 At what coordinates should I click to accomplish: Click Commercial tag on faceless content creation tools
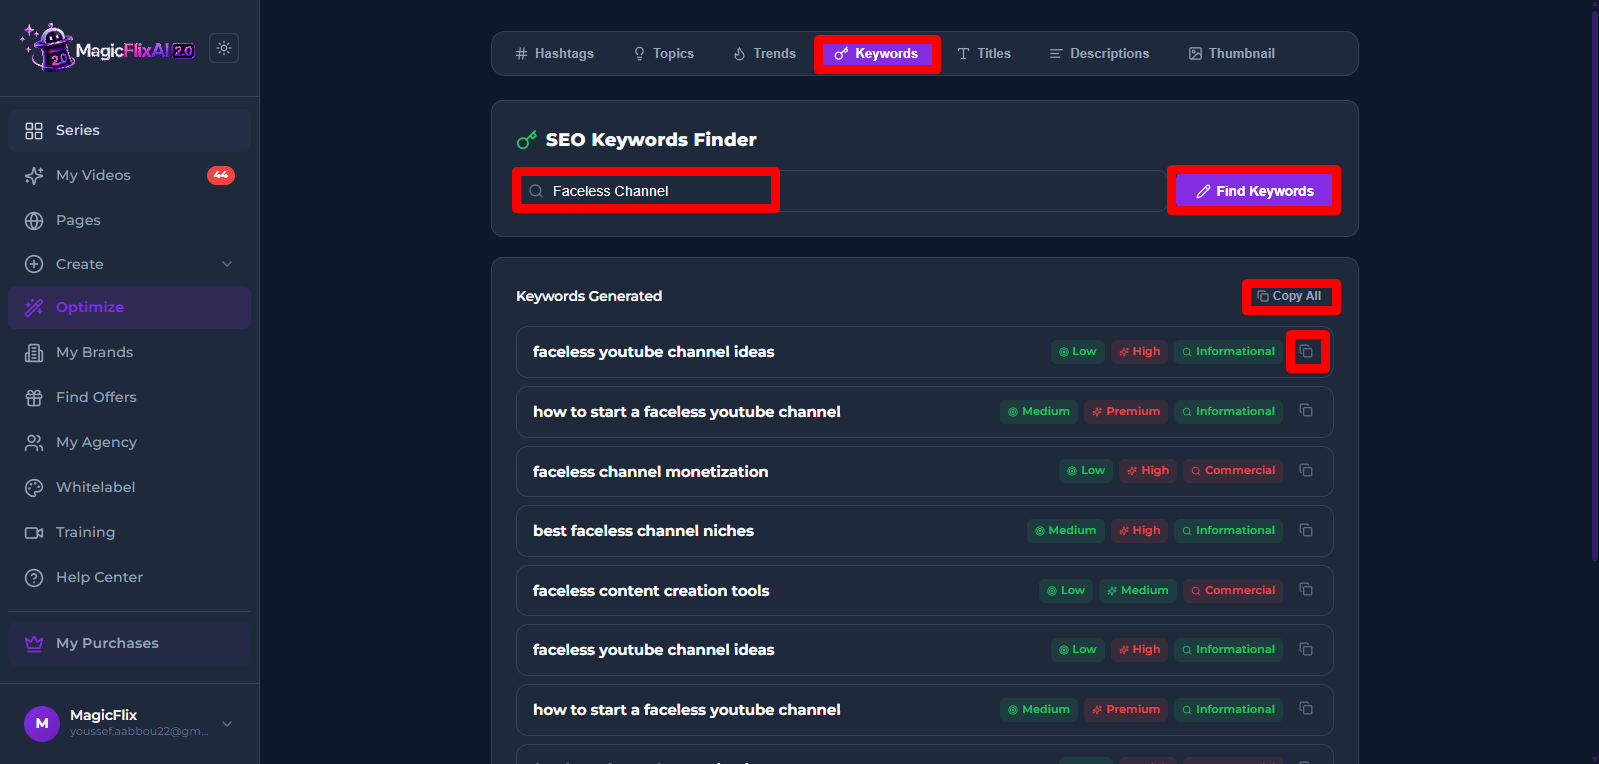tap(1233, 590)
